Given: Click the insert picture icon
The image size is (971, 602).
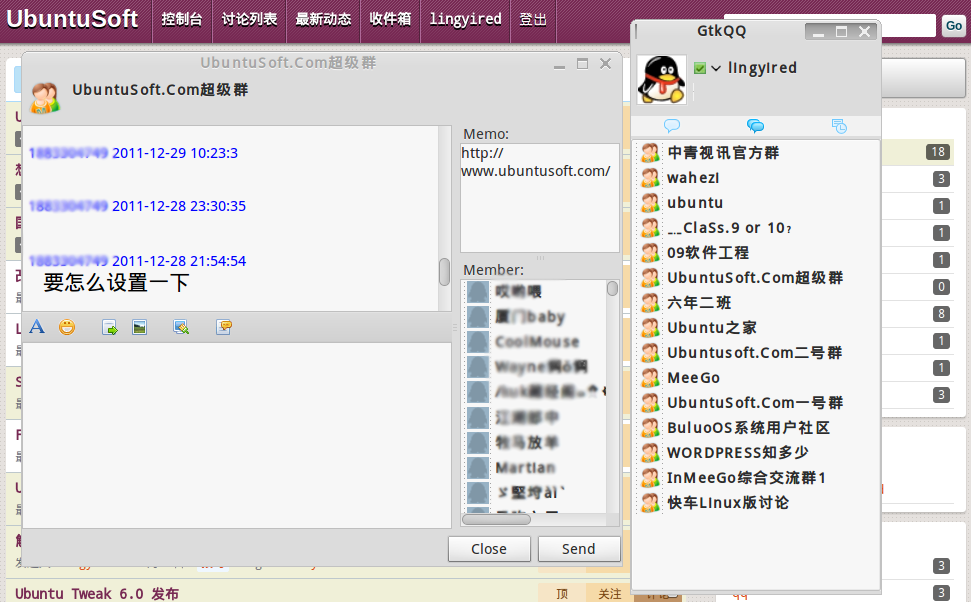Looking at the screenshot, I should [x=139, y=327].
